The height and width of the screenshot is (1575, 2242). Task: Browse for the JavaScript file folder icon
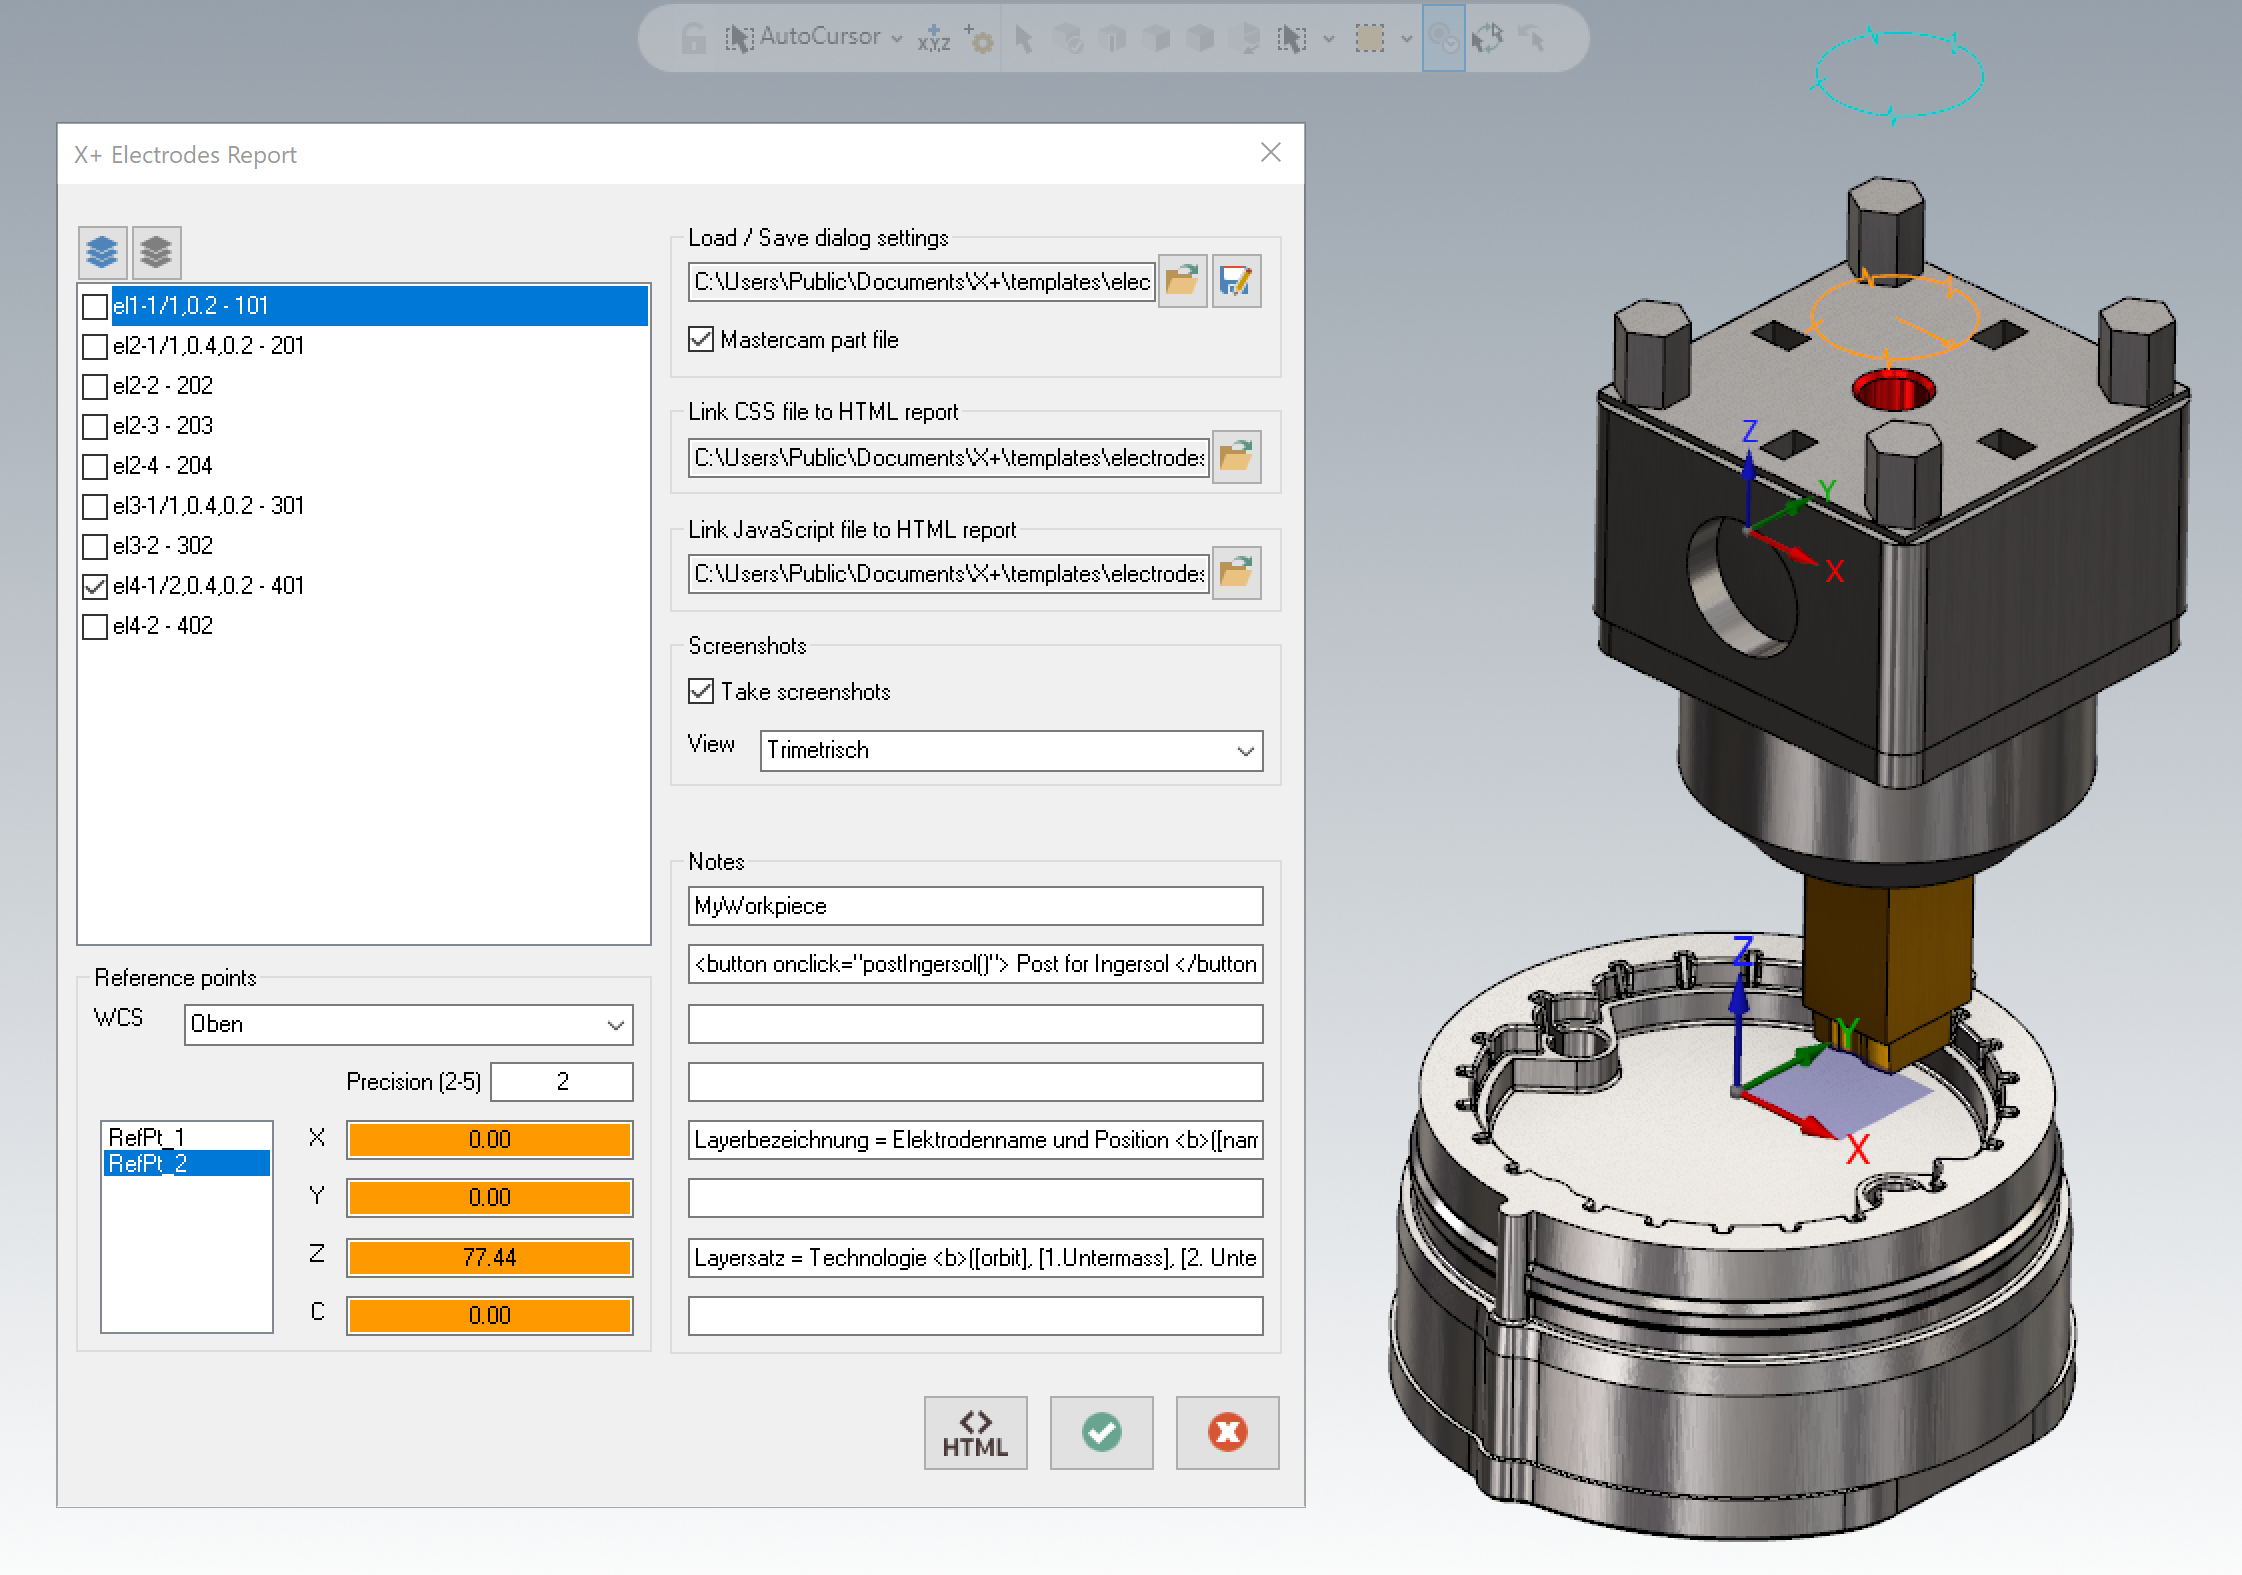1236,573
